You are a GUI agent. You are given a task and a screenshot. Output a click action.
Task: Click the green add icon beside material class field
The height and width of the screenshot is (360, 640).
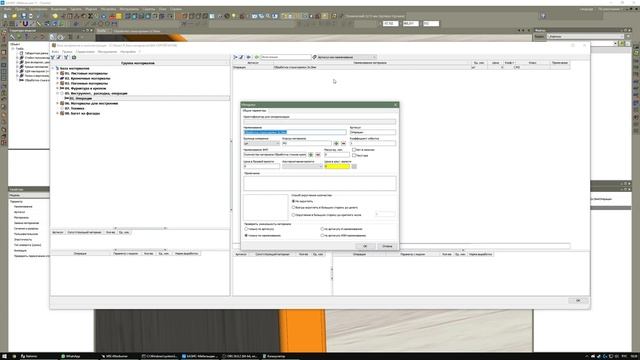[x=336, y=144]
